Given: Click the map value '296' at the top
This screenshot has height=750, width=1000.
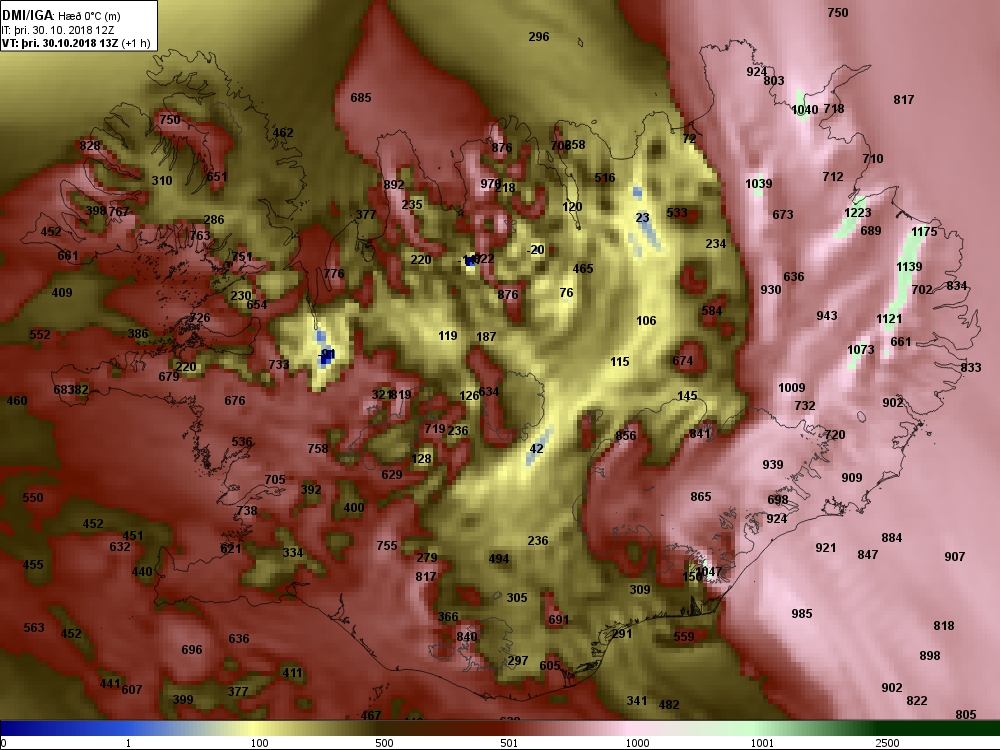Looking at the screenshot, I should coord(539,36).
